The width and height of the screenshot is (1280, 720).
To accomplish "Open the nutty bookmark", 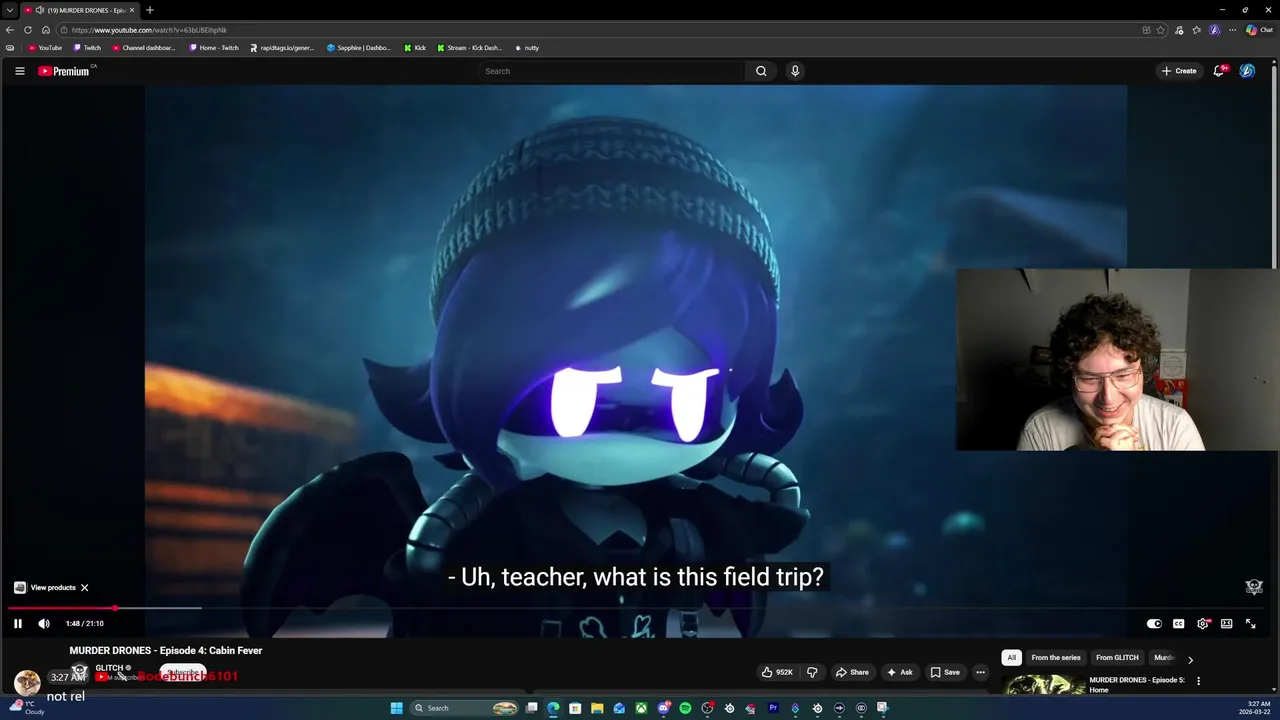I will pyautogui.click(x=527, y=48).
